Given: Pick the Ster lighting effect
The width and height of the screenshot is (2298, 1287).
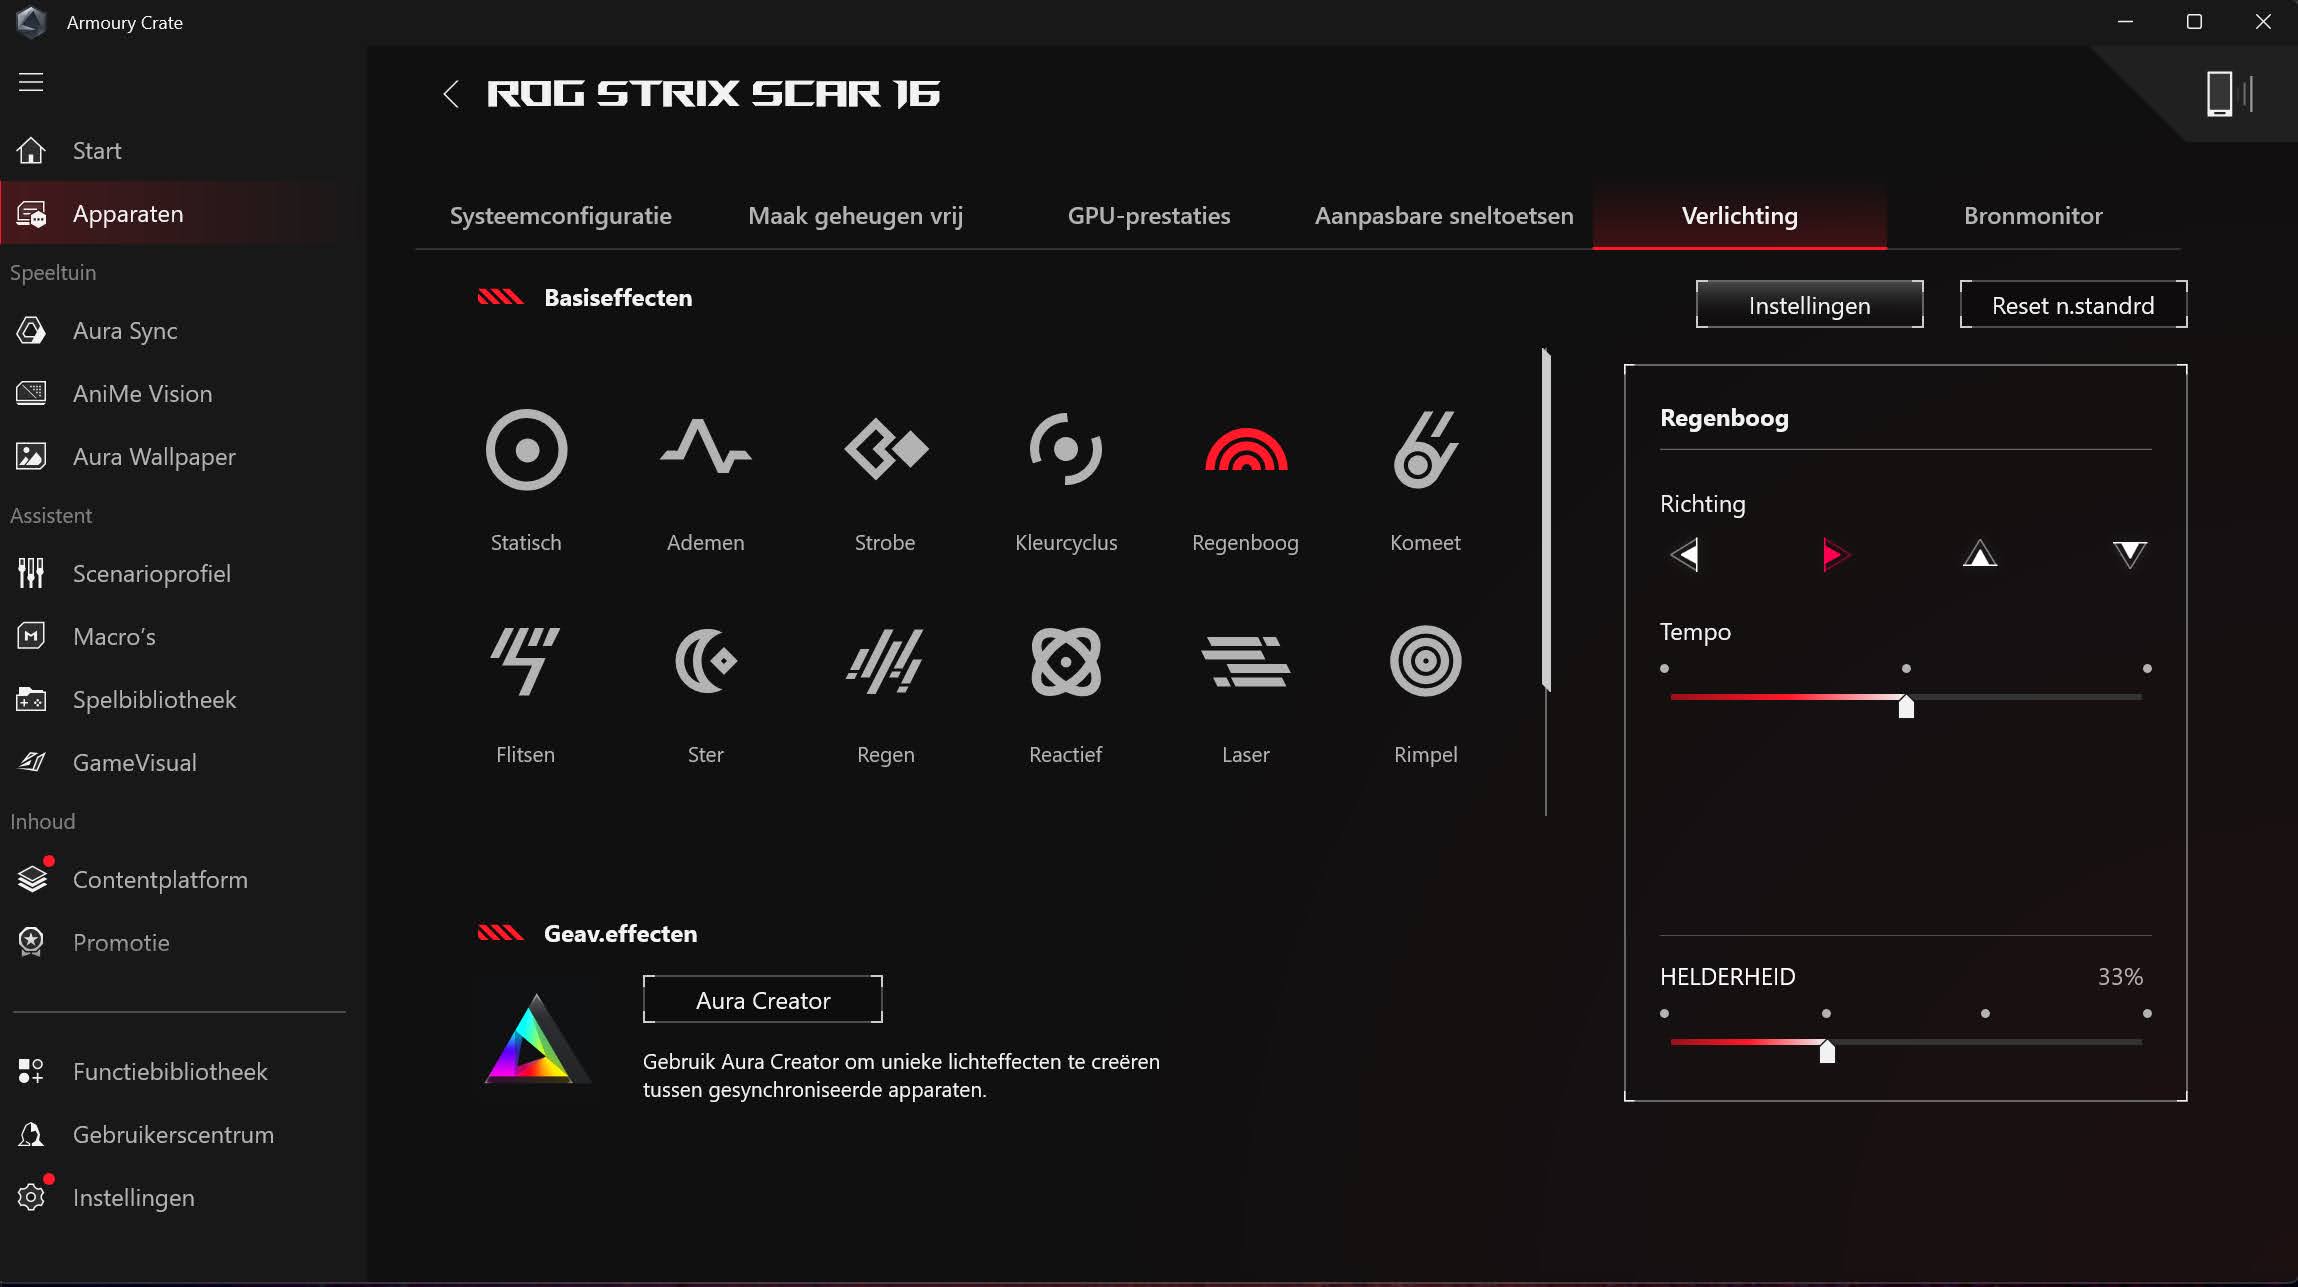Looking at the screenshot, I should [x=706, y=661].
